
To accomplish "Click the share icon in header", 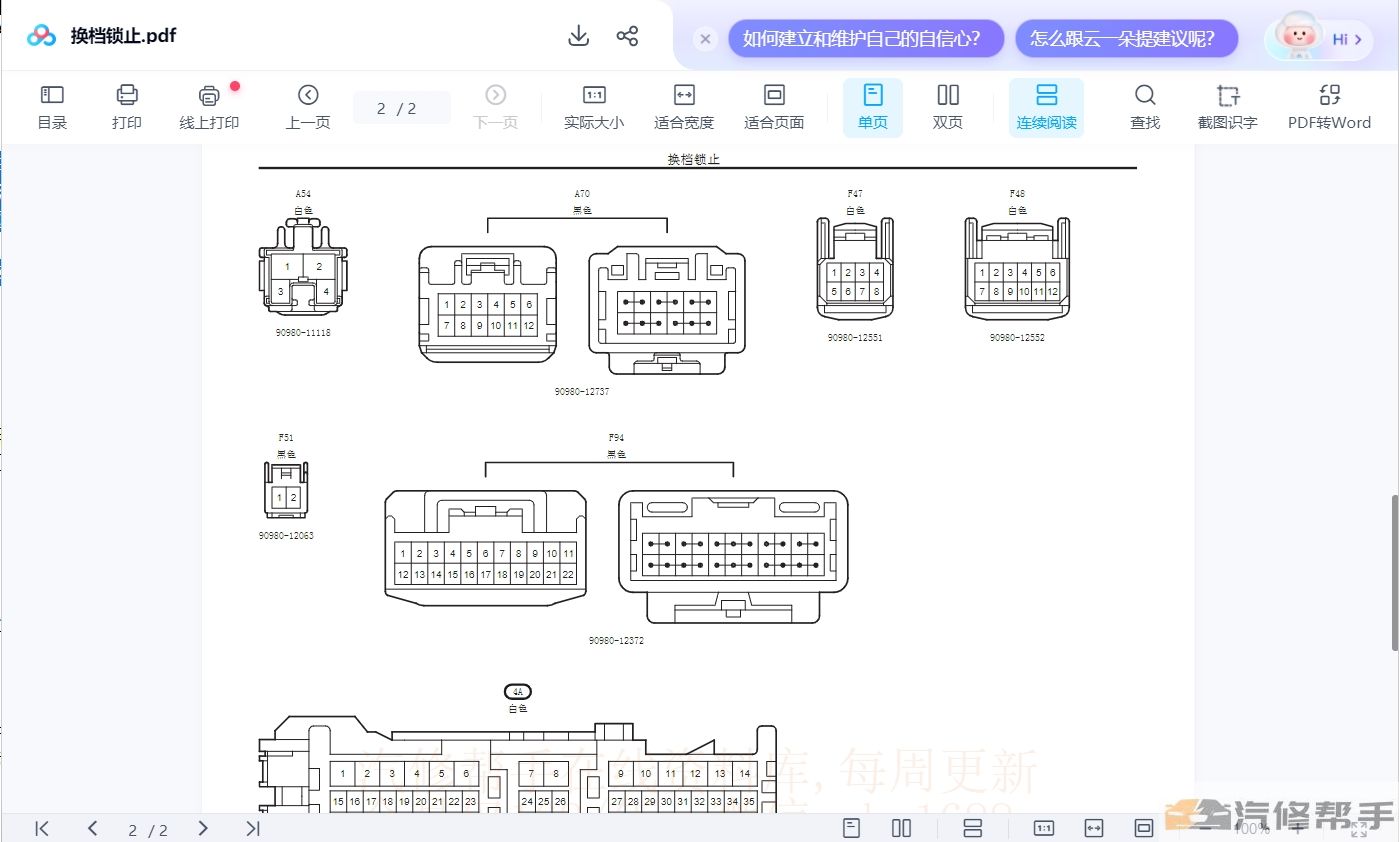I will (x=627, y=36).
